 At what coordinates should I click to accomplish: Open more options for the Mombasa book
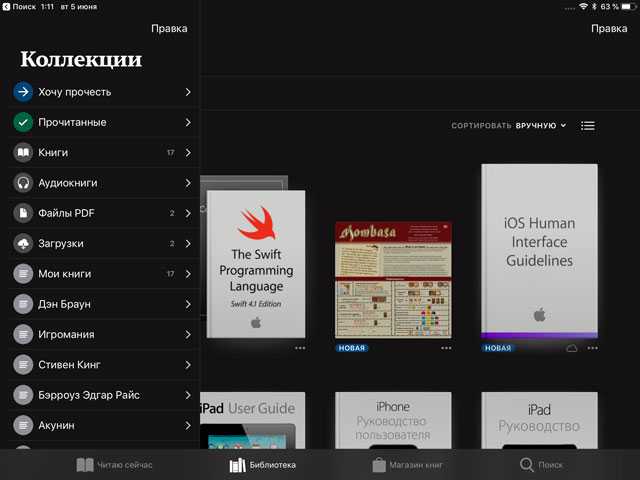[x=446, y=348]
